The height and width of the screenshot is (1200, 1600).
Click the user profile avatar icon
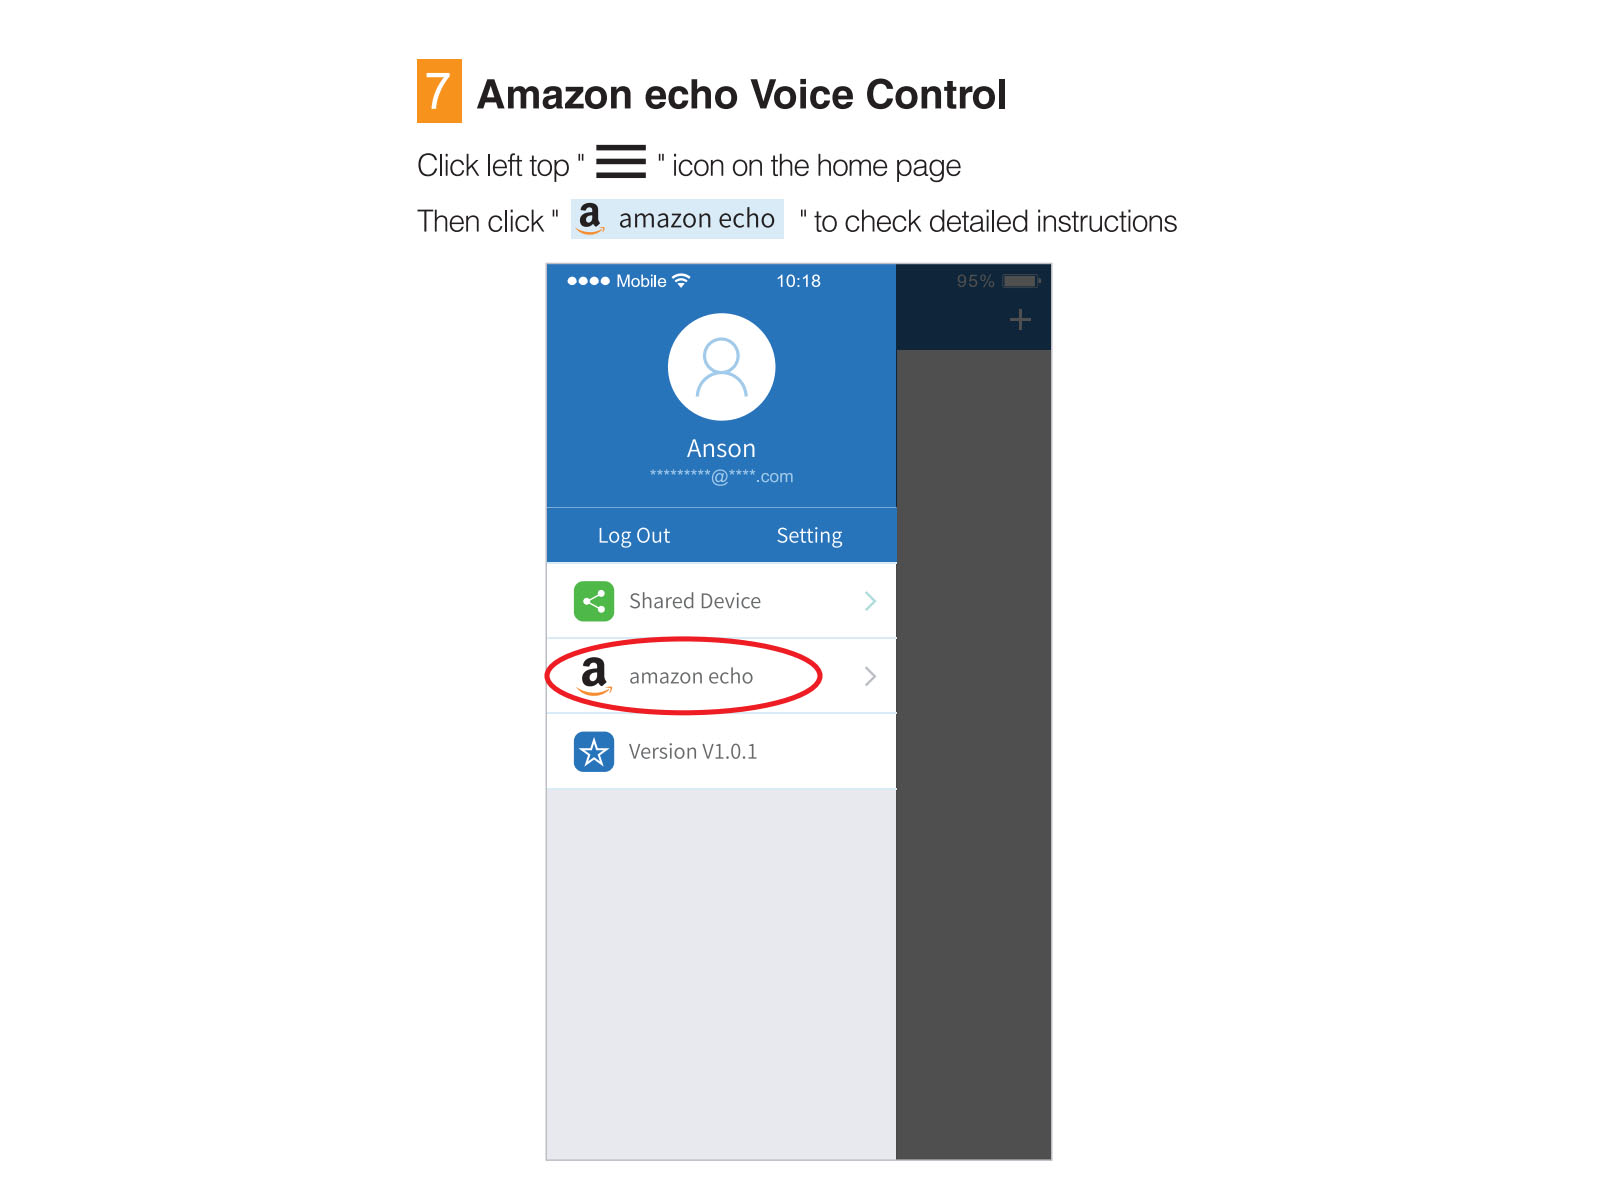click(x=721, y=367)
